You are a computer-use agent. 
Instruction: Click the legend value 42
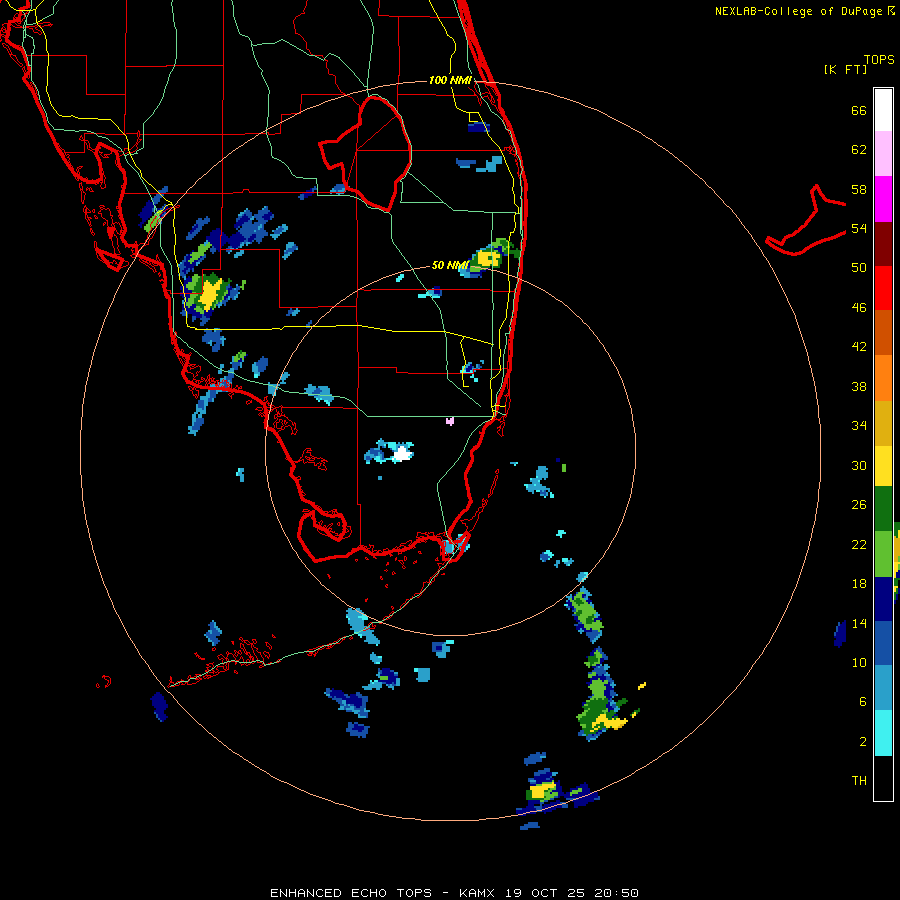click(x=859, y=347)
